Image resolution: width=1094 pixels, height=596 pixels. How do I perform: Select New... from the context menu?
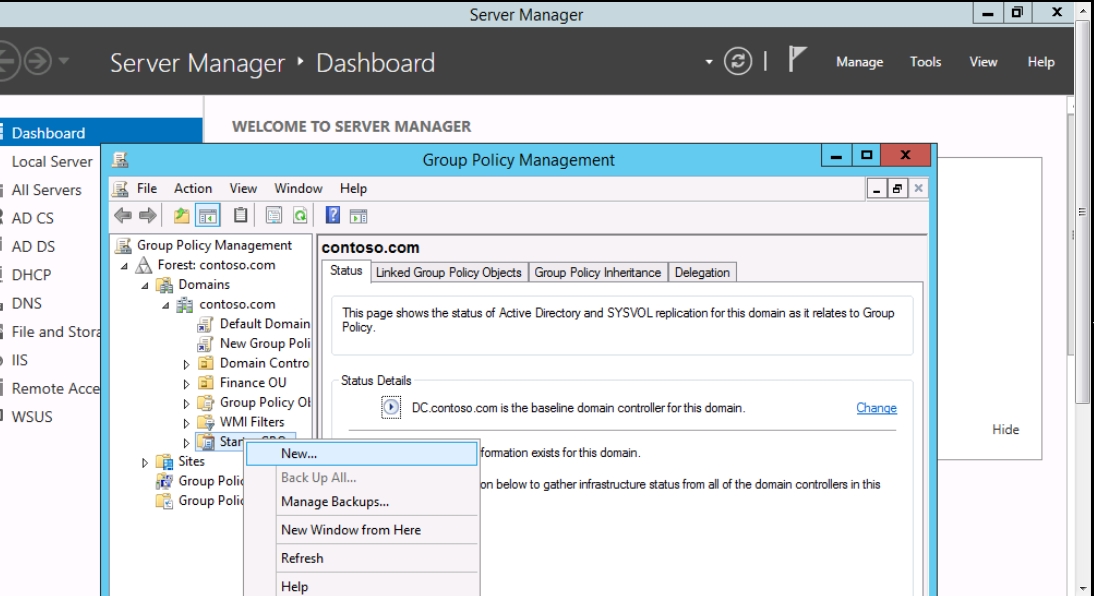pos(299,453)
